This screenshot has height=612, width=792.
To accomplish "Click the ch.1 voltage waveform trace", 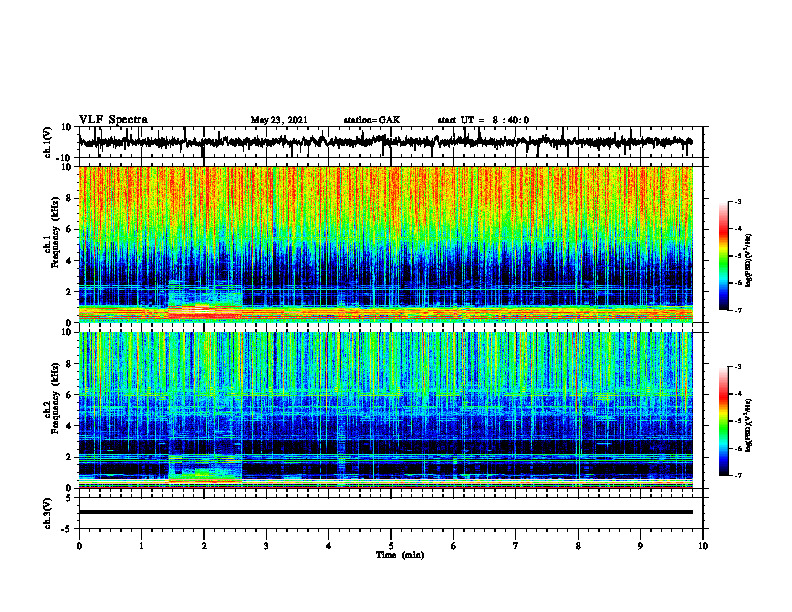I will coord(385,142).
